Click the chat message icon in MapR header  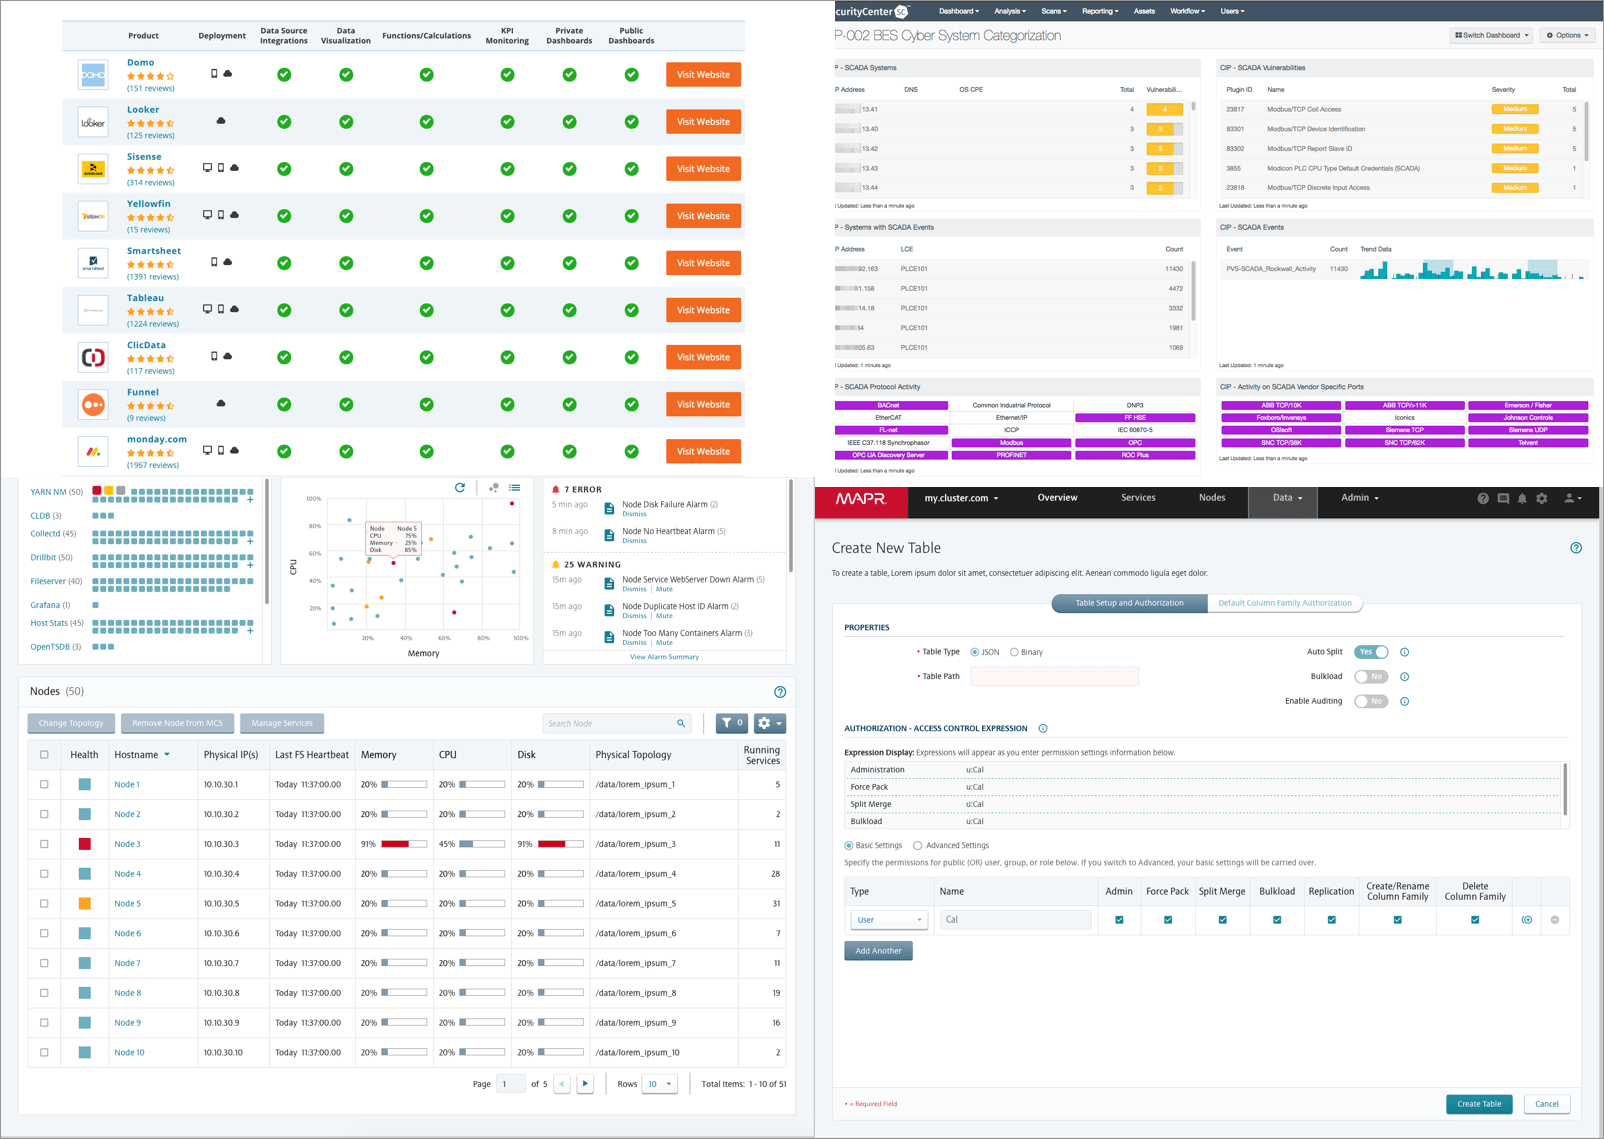(x=1503, y=498)
